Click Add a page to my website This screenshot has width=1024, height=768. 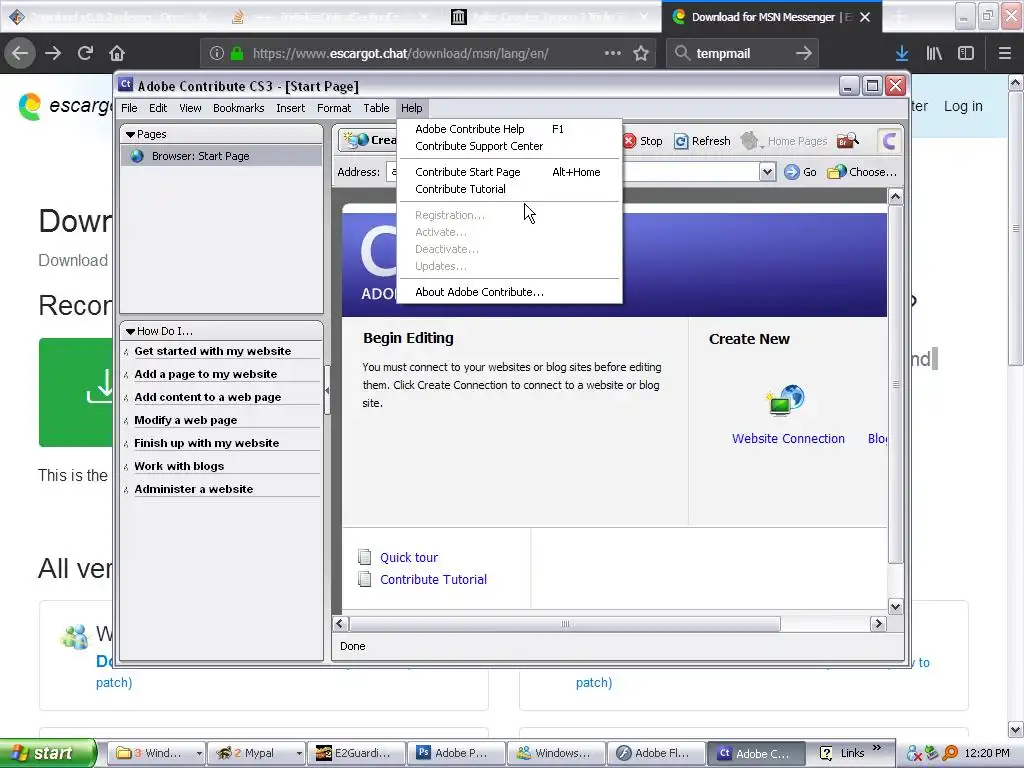click(x=206, y=374)
